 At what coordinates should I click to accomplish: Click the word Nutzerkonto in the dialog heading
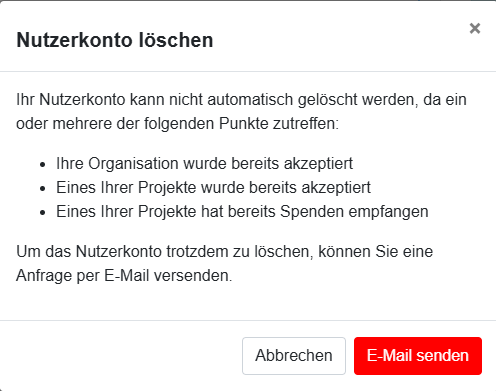coord(75,40)
